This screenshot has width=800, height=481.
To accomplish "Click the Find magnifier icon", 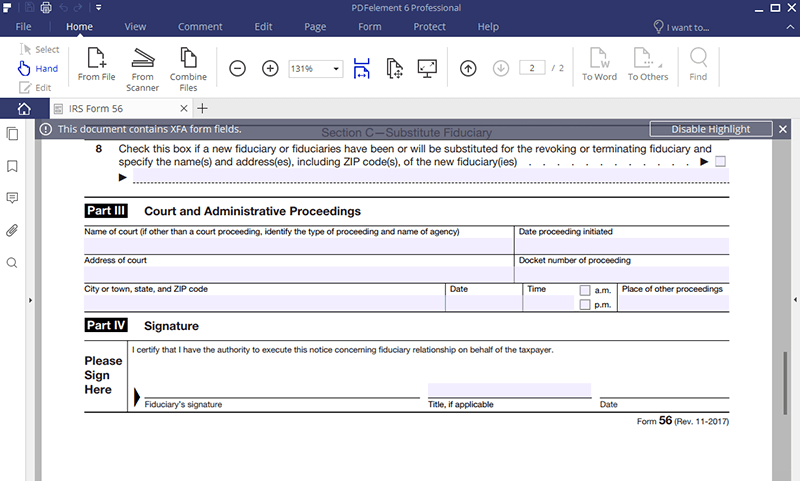I will [x=698, y=64].
